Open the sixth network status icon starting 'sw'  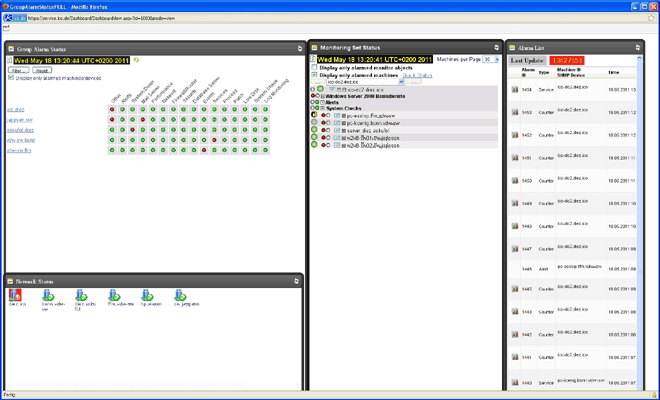pyautogui.click(x=180, y=295)
